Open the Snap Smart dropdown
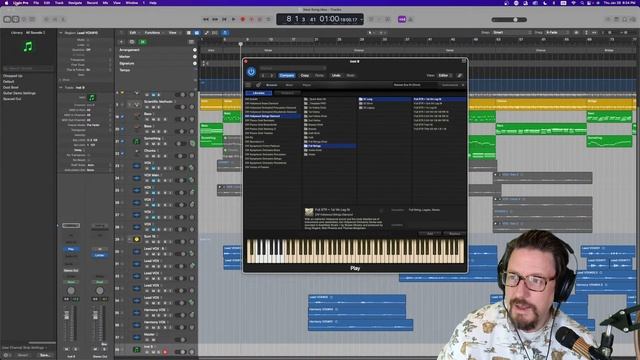Screen dimensions: 640x360 point(512,33)
